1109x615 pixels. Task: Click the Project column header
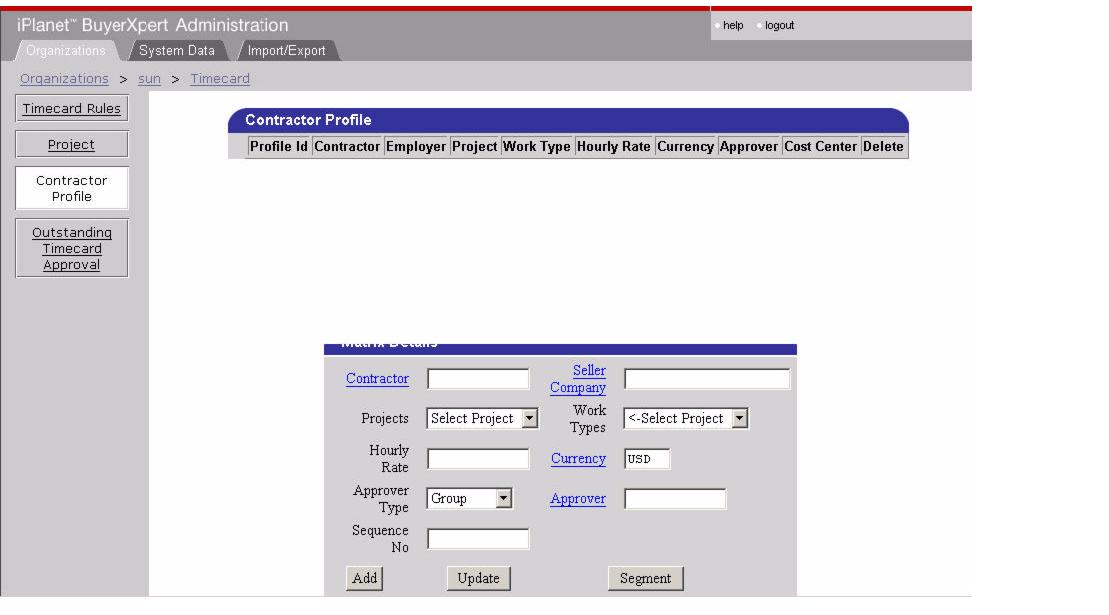(x=475, y=146)
